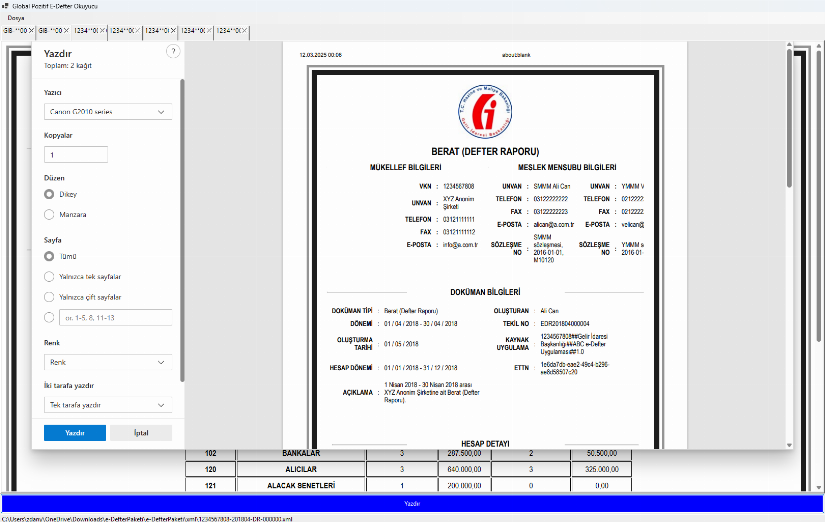Click the GİB logo in preview
Image resolution: width=825 pixels, height=522 pixels.
click(x=485, y=112)
